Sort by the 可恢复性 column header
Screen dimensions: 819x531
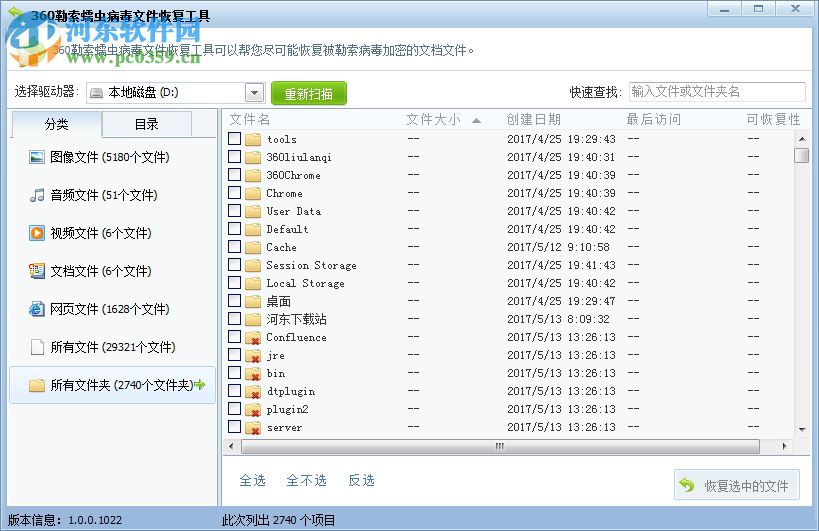point(773,120)
